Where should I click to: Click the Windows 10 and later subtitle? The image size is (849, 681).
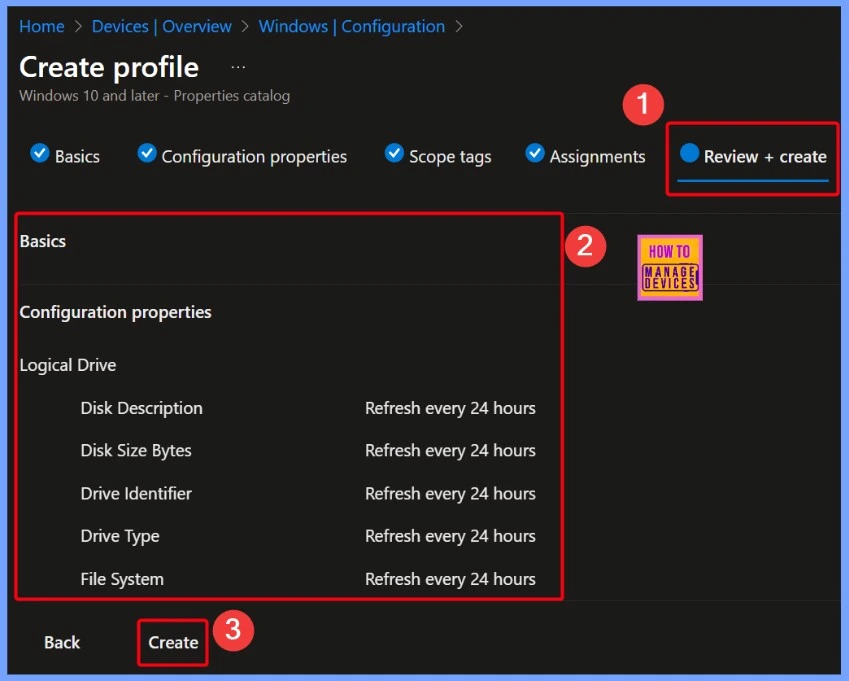click(x=154, y=96)
